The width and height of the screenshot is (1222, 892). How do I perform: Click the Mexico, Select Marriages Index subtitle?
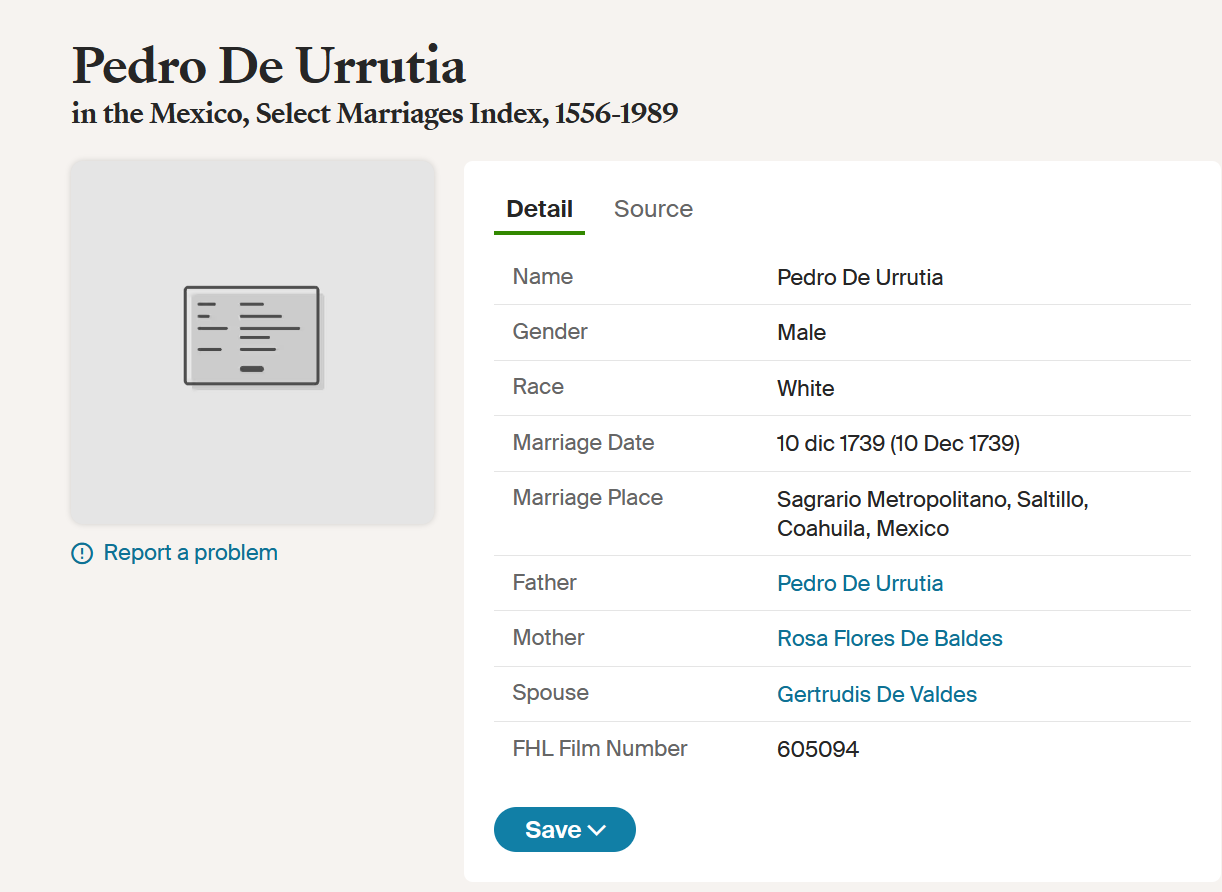point(374,114)
